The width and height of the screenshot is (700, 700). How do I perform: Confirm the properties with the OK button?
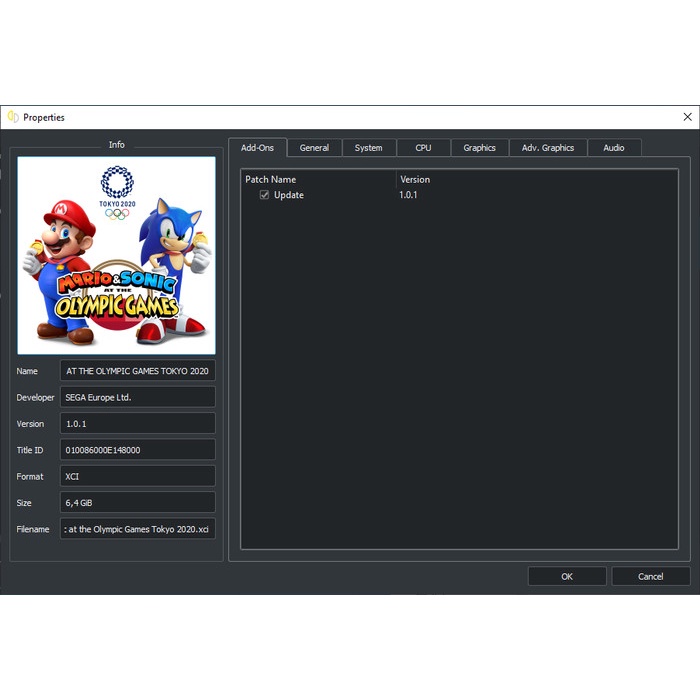coord(567,576)
